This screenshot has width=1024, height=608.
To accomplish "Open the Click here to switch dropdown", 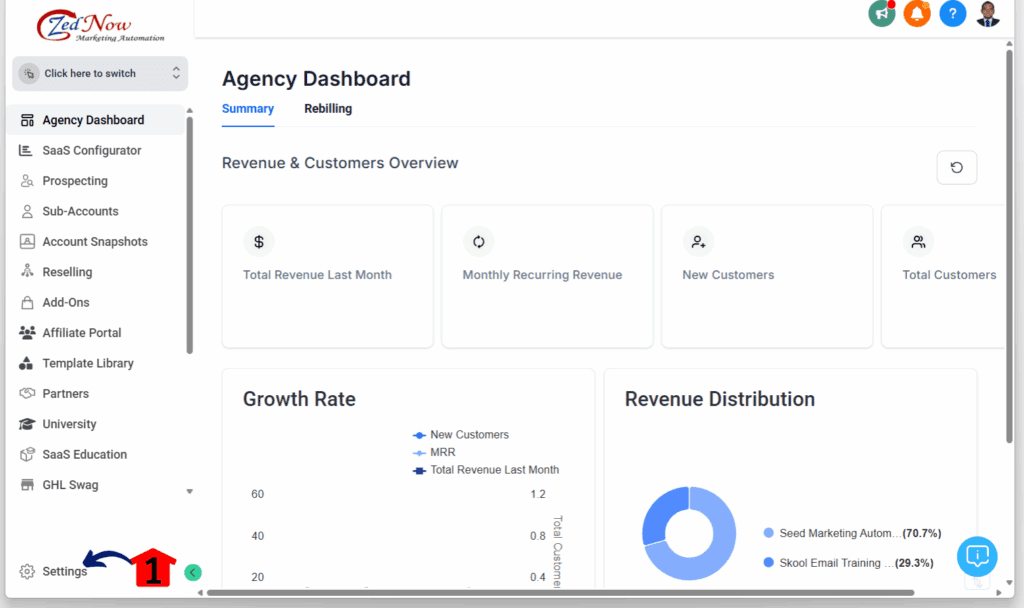I will point(100,73).
